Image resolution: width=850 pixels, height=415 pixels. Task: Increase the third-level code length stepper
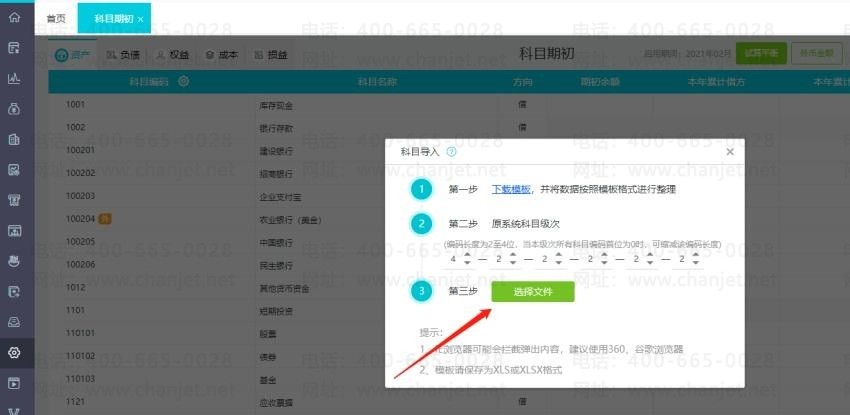click(558, 255)
